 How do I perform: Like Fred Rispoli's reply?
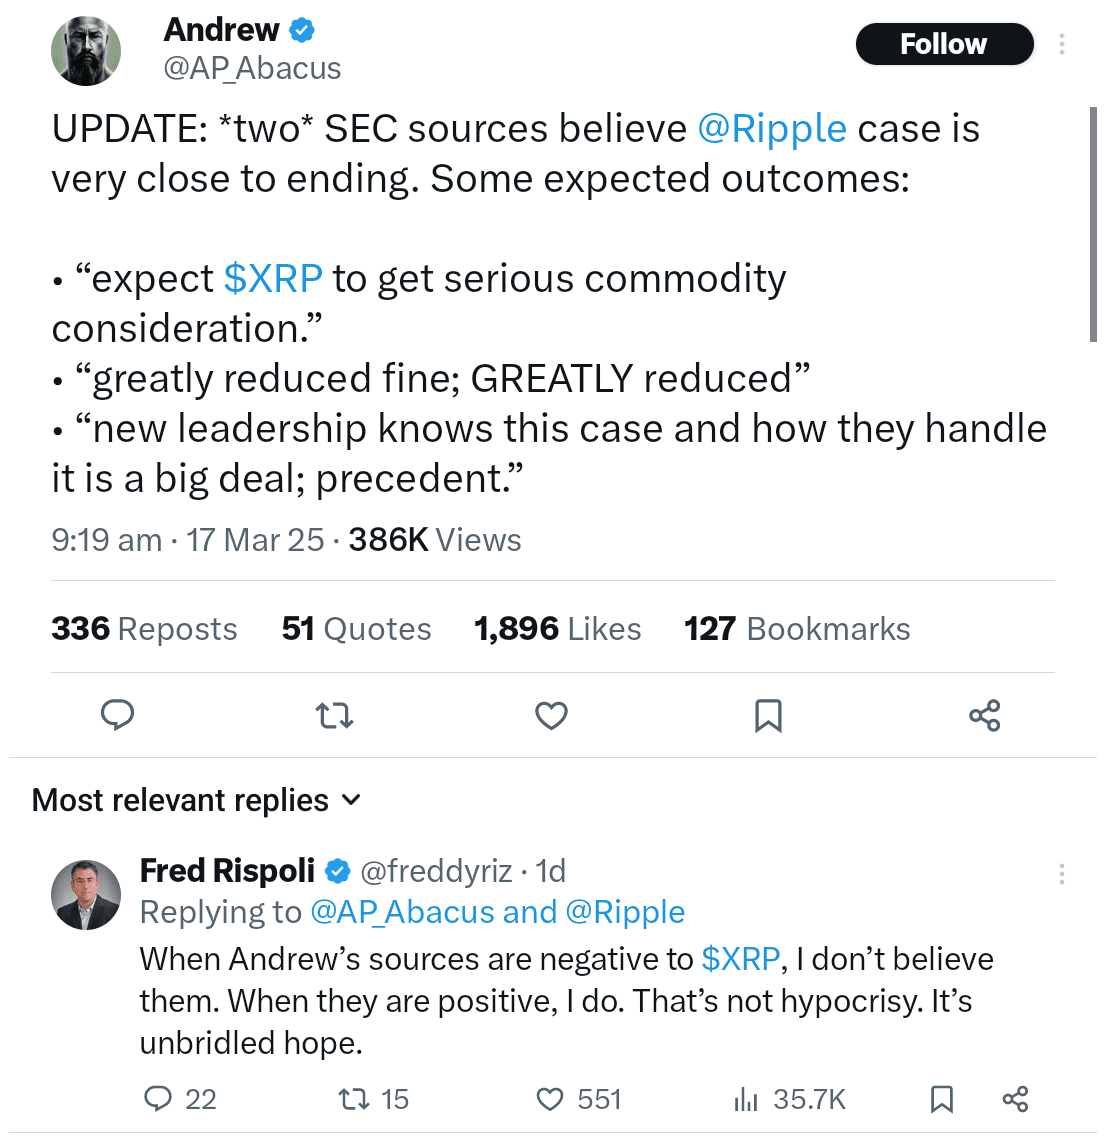point(549,1098)
